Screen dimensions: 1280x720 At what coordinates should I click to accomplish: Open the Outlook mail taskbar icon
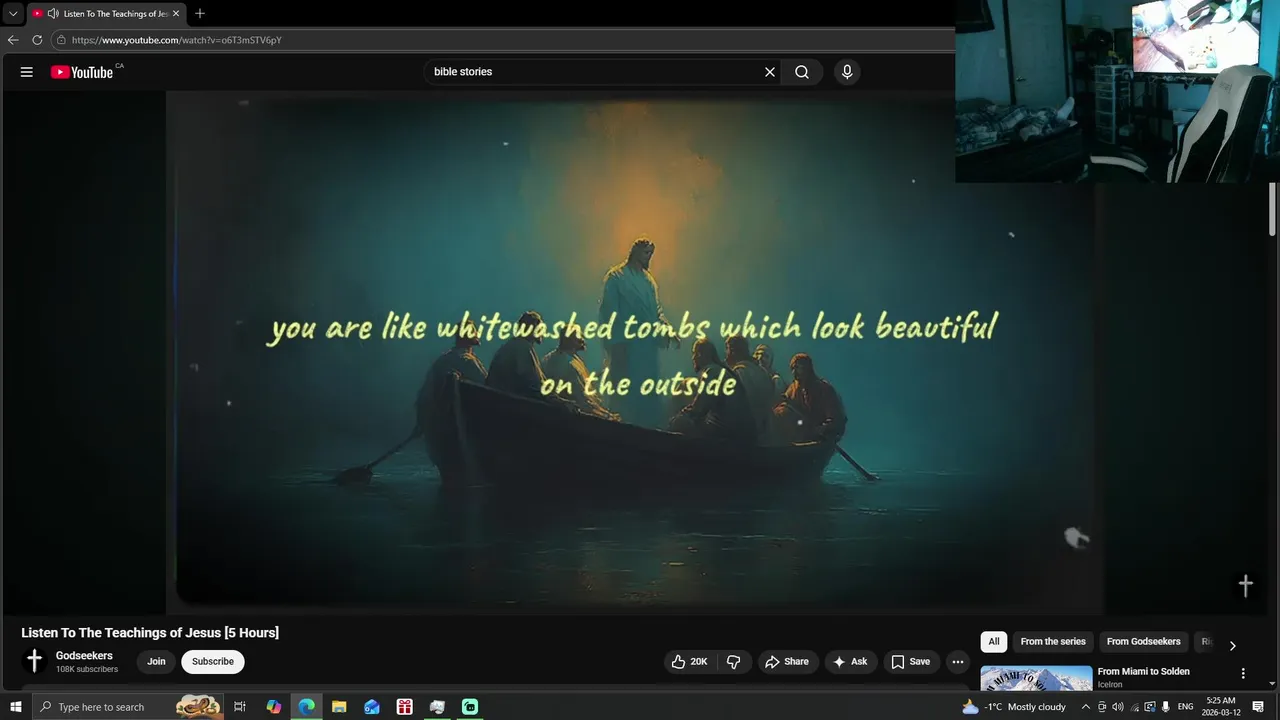pos(372,707)
